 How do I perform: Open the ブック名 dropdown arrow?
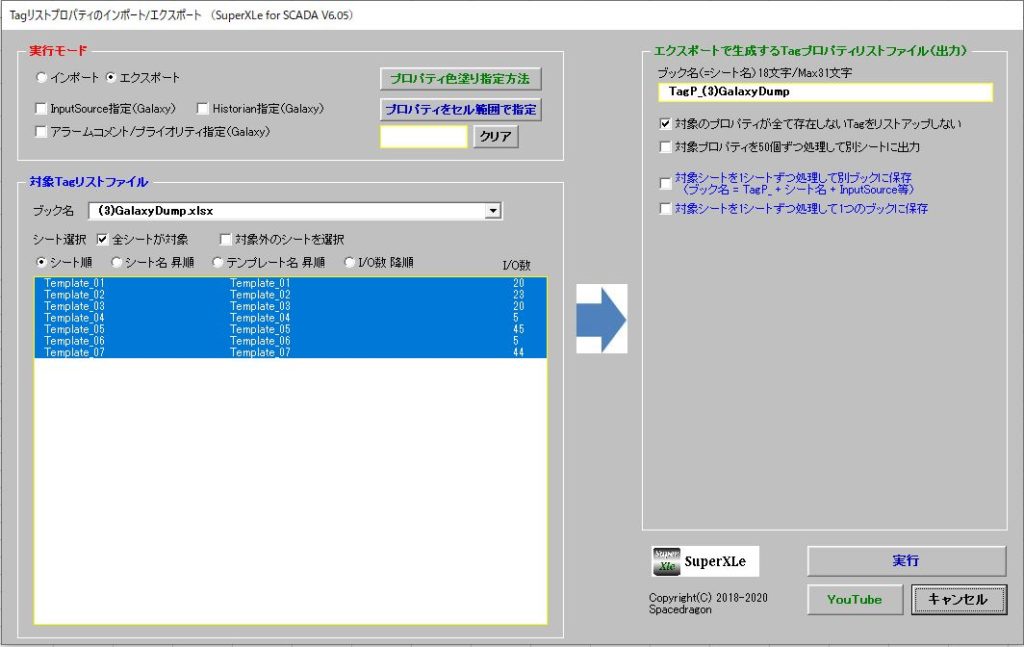(493, 211)
